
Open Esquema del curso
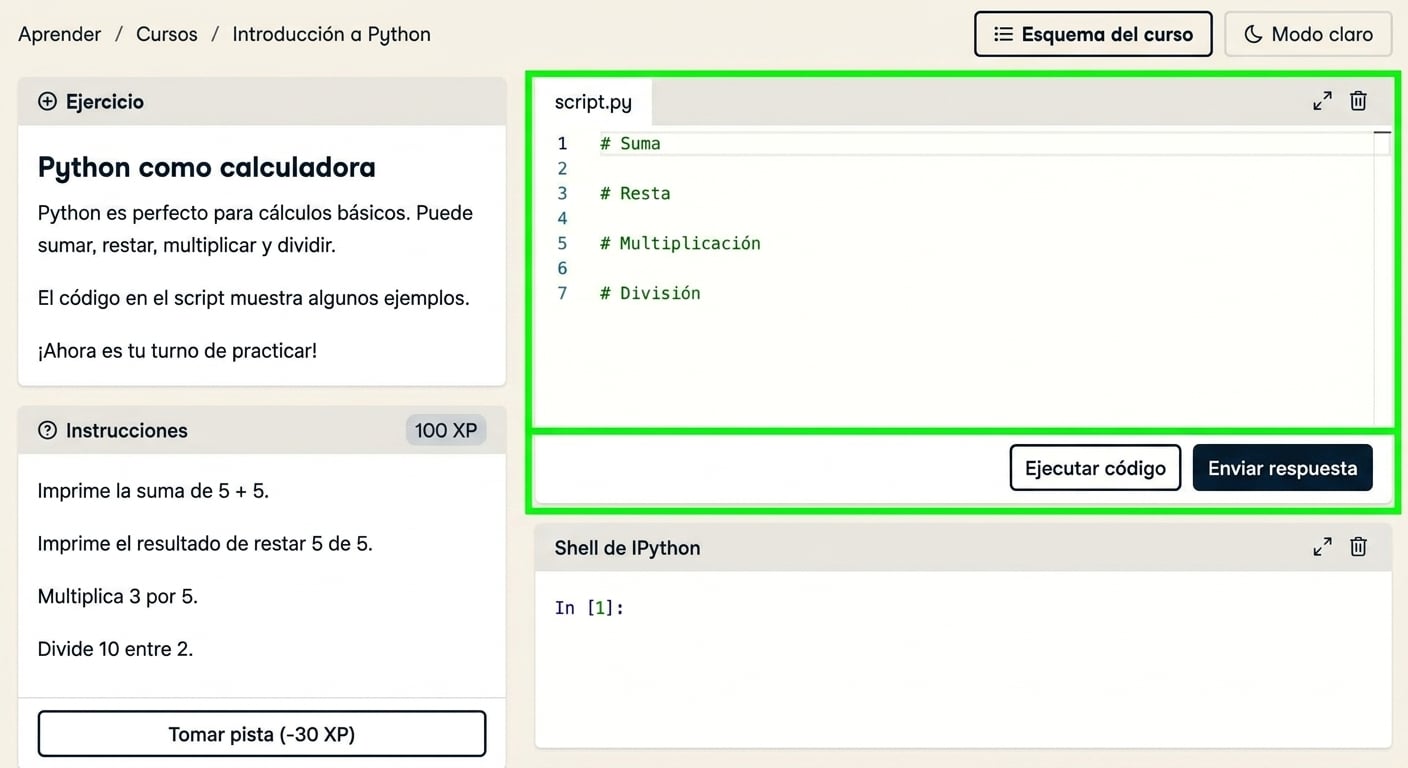(x=1093, y=34)
